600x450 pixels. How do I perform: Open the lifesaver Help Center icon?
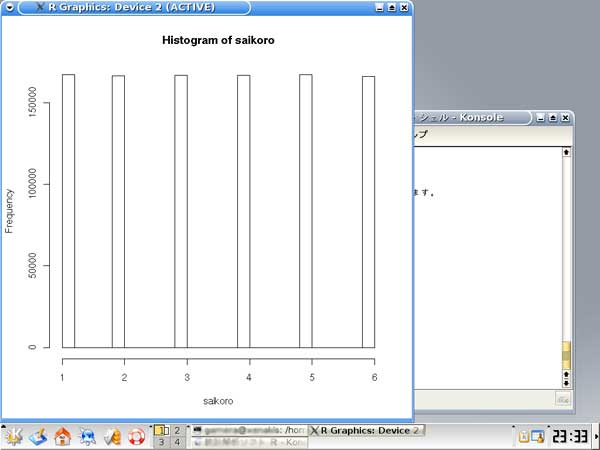pyautogui.click(x=137, y=436)
